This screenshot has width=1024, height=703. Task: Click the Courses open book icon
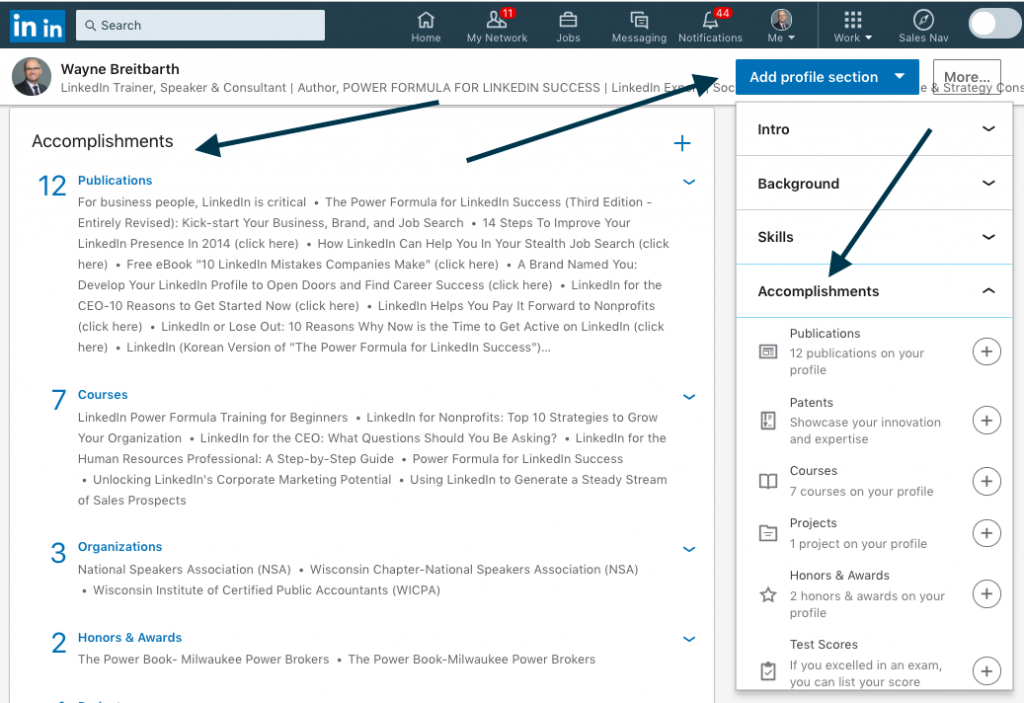(x=768, y=482)
